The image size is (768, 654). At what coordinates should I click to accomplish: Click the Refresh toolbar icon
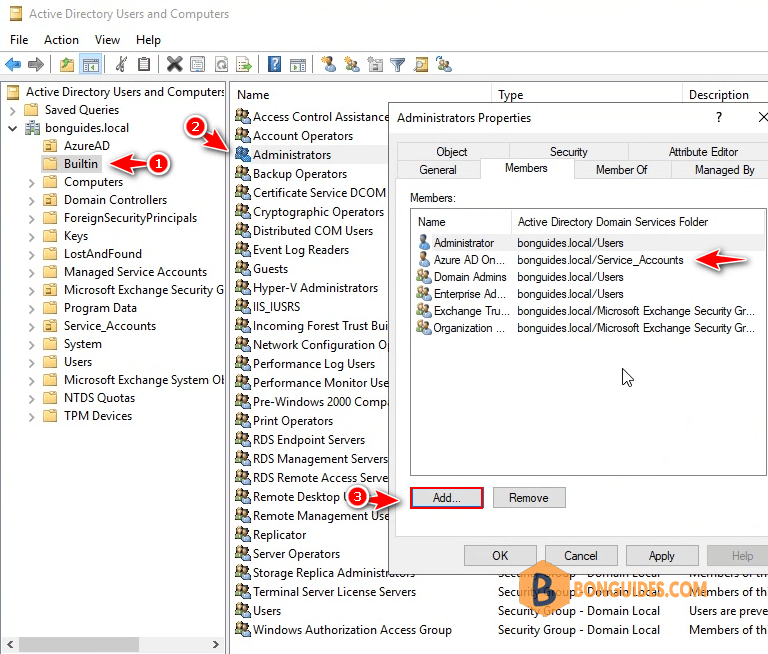221,64
